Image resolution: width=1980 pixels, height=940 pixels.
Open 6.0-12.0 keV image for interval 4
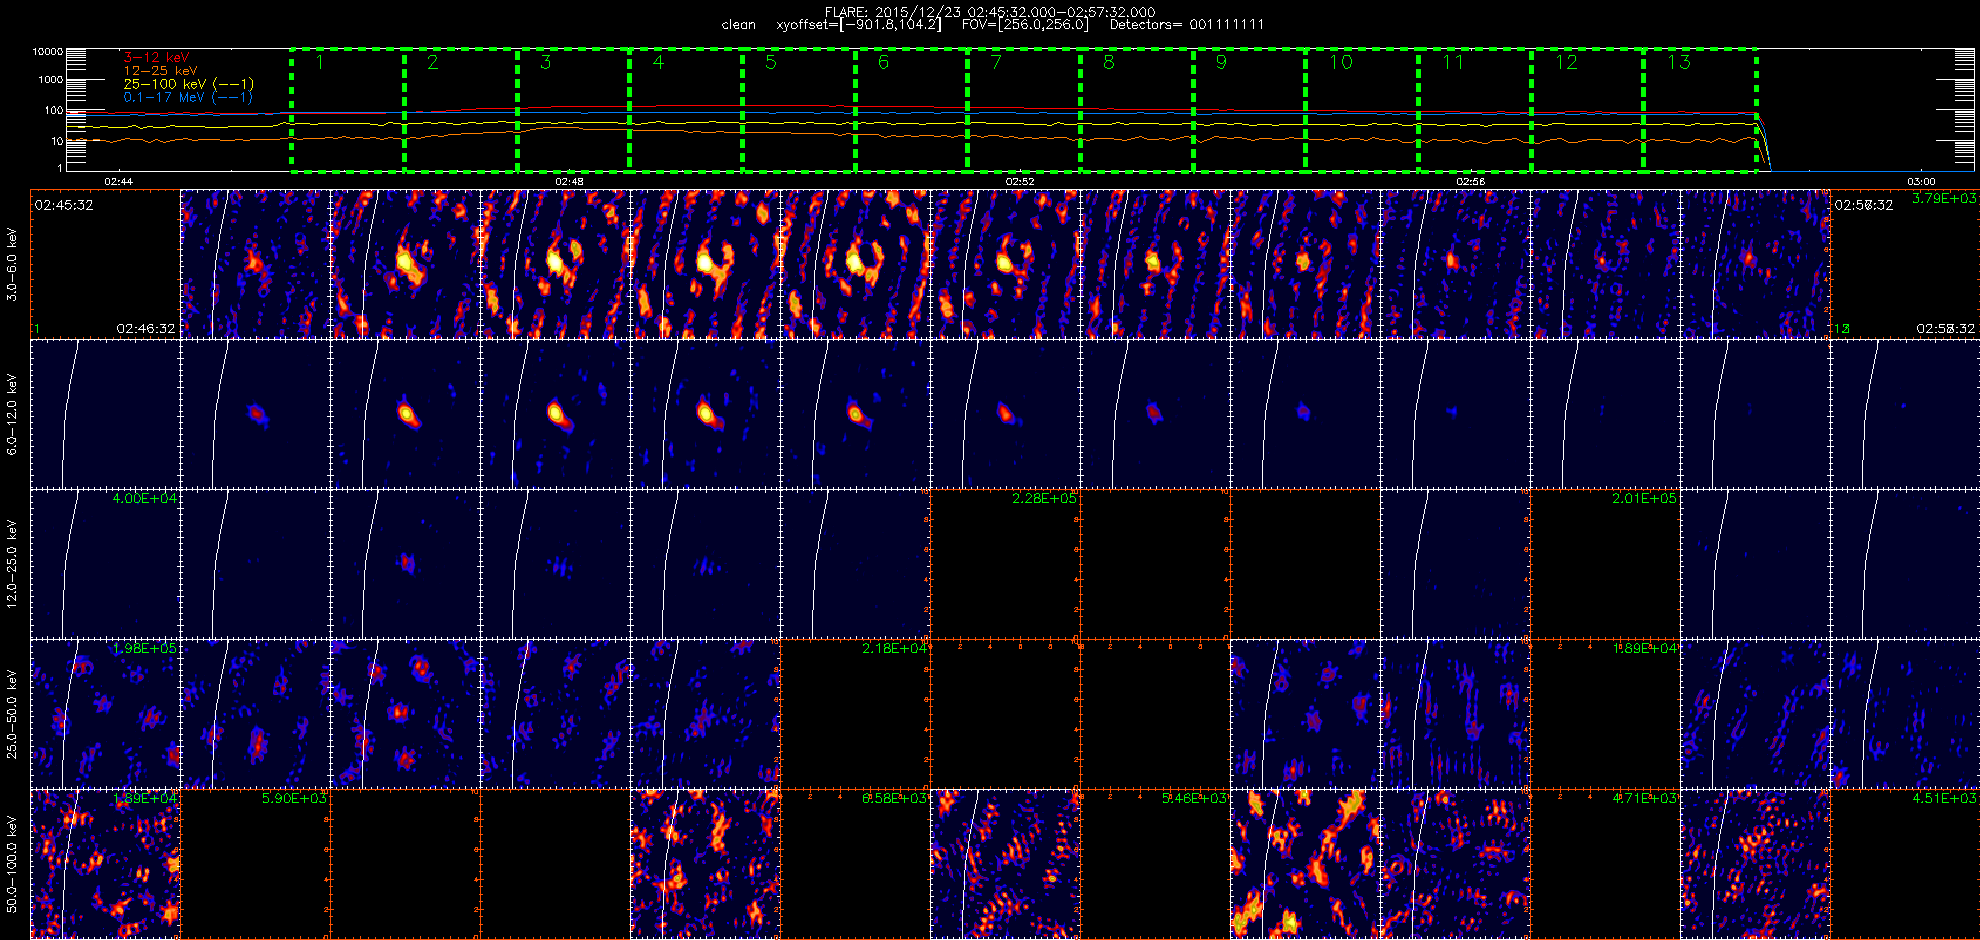[555, 414]
